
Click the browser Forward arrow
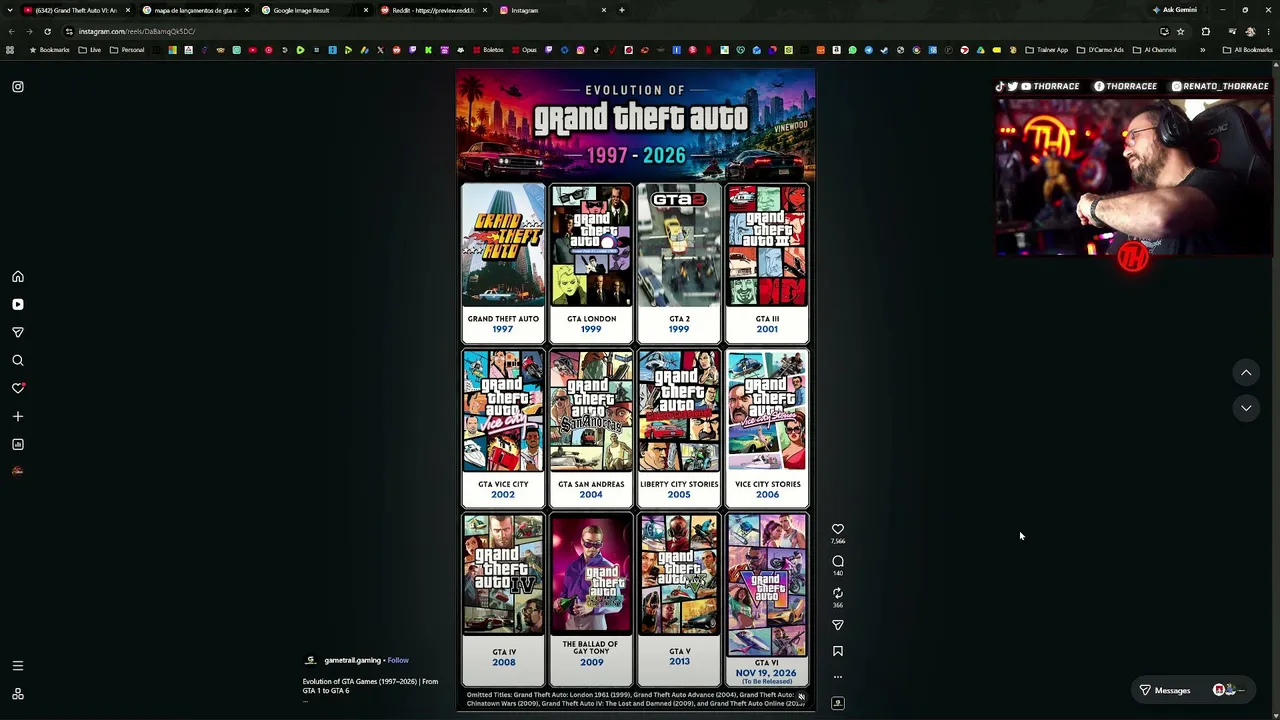[29, 31]
